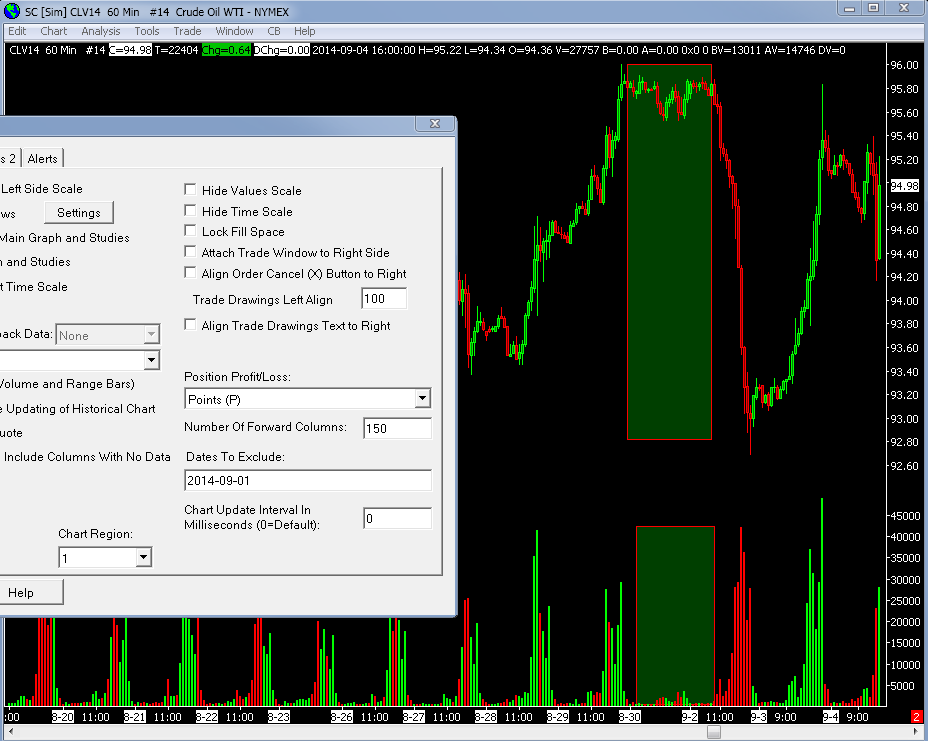The height and width of the screenshot is (741, 928).
Task: Toggle Lock Fill Space checkbox
Action: (190, 231)
